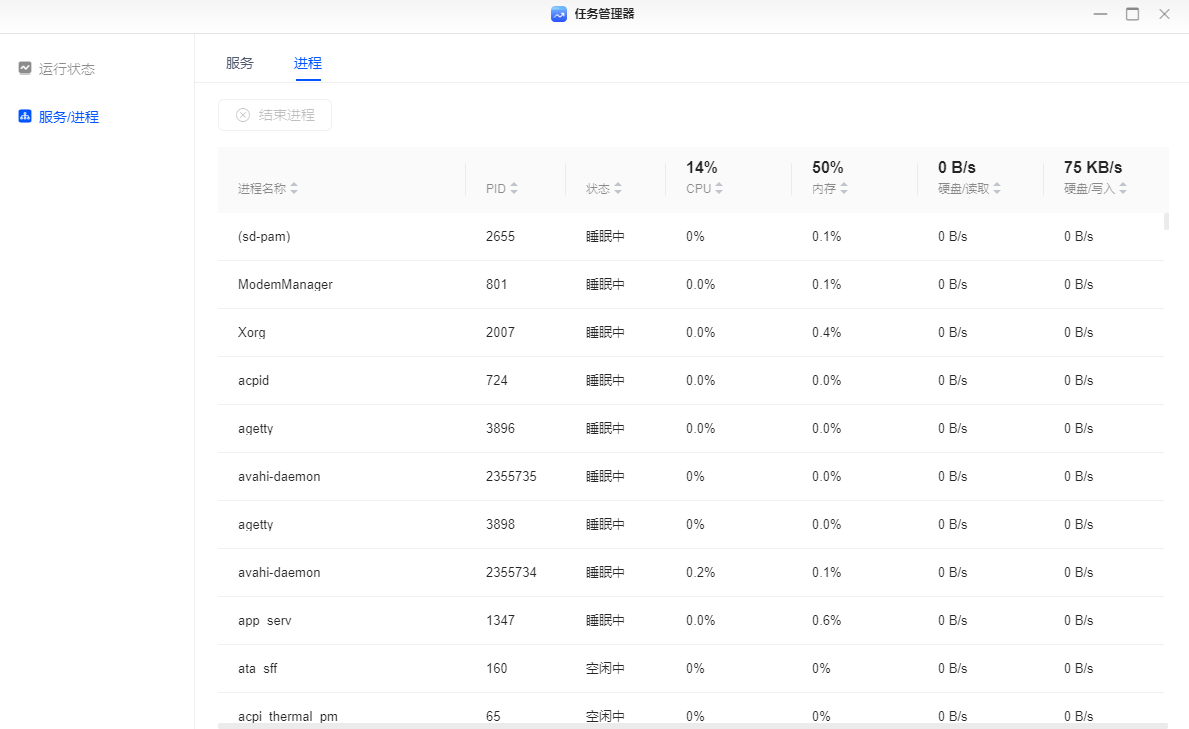Open the 运行状态 sidebar icon

25,68
